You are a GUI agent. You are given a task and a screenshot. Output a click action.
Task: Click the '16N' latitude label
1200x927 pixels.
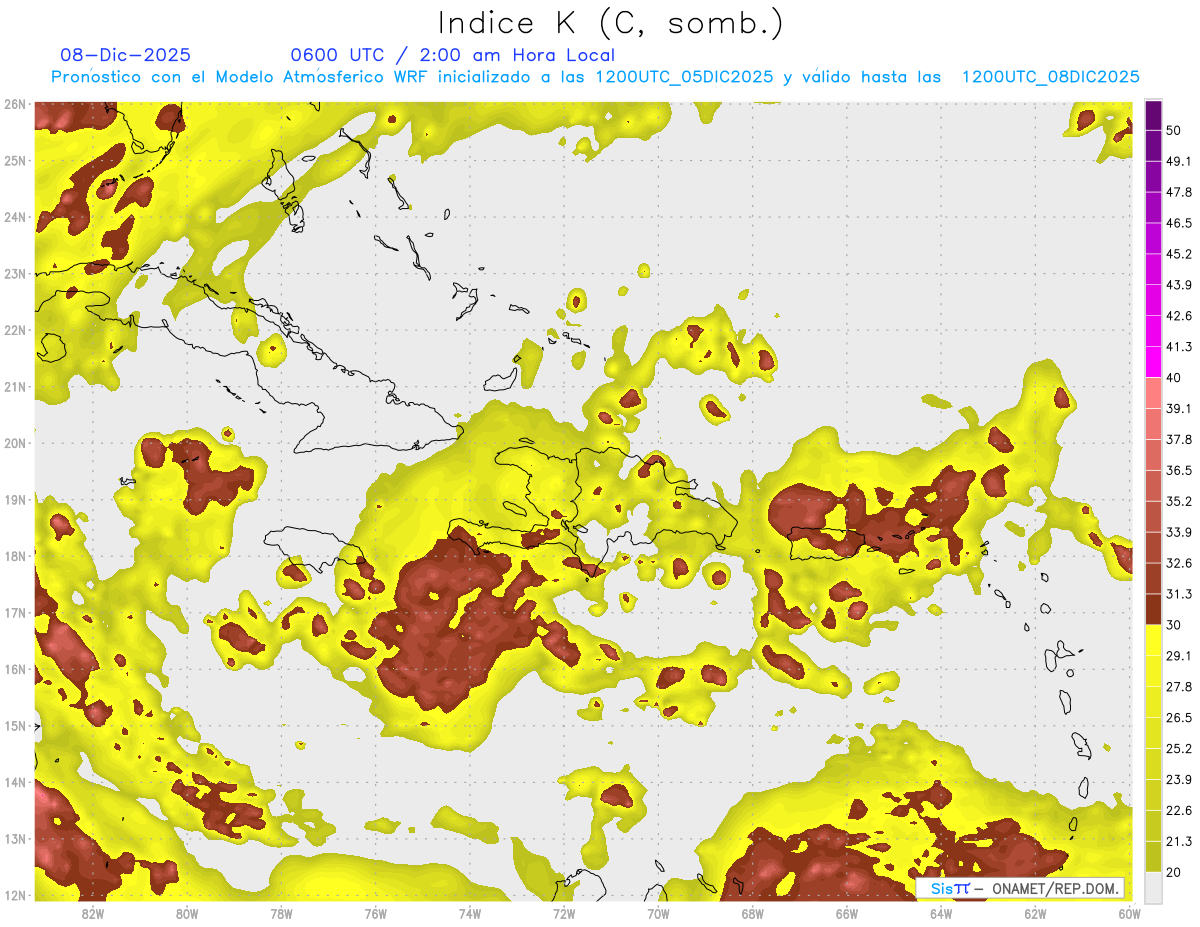coord(15,669)
